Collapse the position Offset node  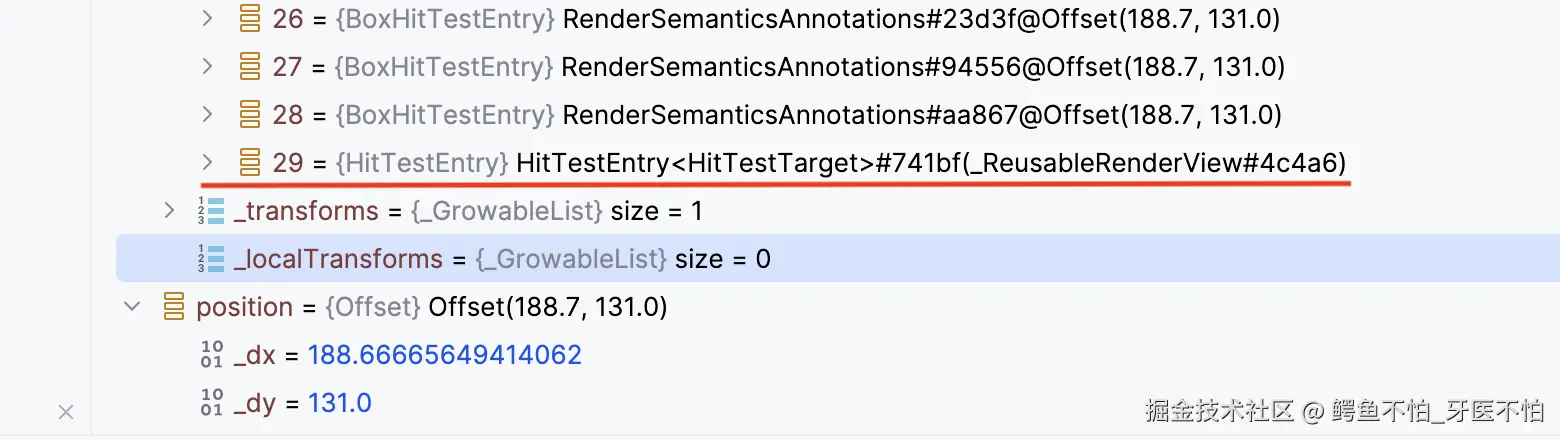(x=131, y=307)
